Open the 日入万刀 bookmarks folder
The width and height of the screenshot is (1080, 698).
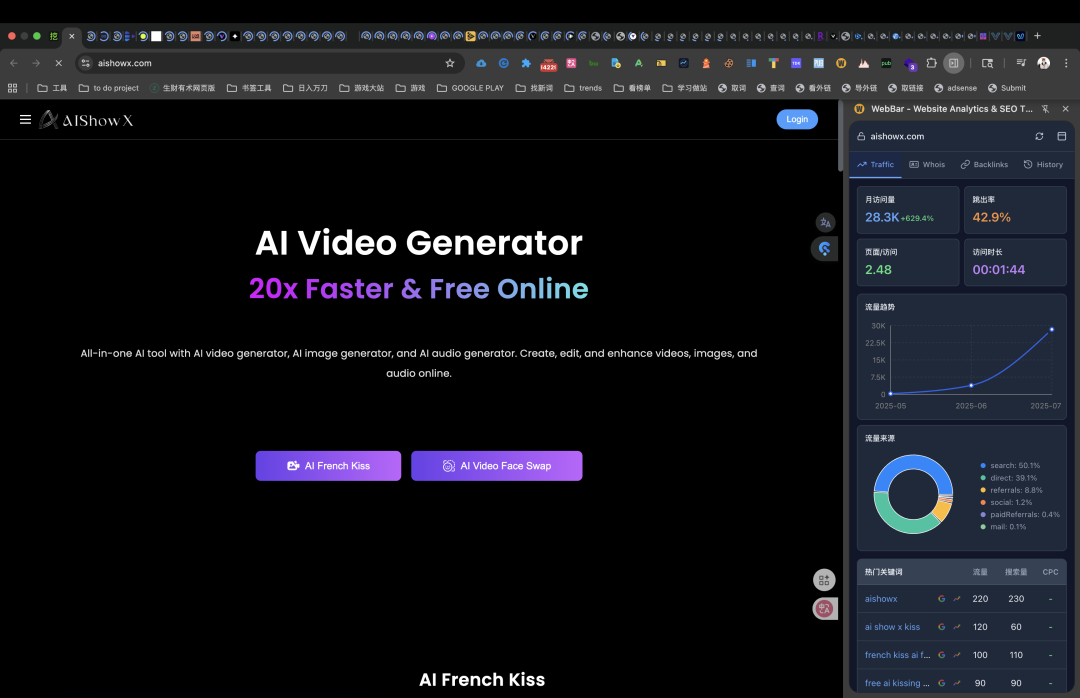tap(306, 88)
